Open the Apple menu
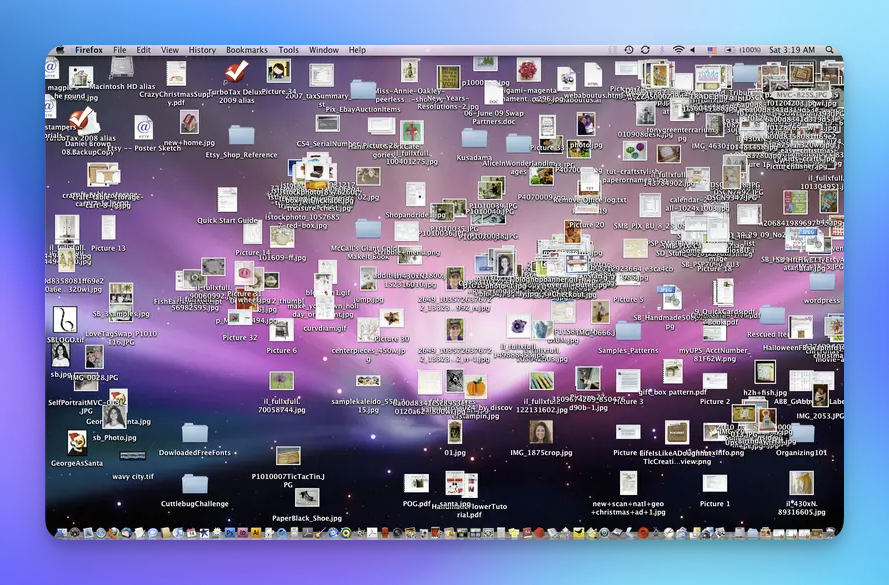This screenshot has height=585, width=889. click(x=59, y=50)
